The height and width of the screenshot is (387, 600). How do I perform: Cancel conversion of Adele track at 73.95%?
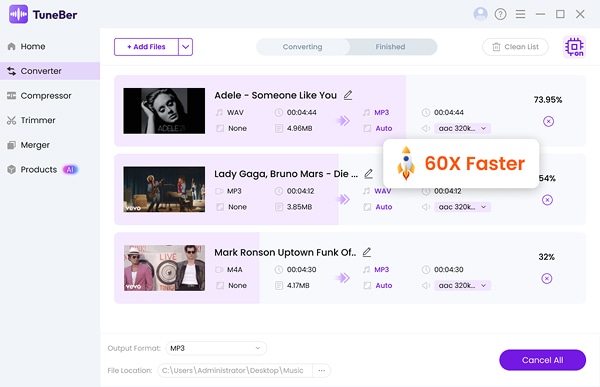548,121
